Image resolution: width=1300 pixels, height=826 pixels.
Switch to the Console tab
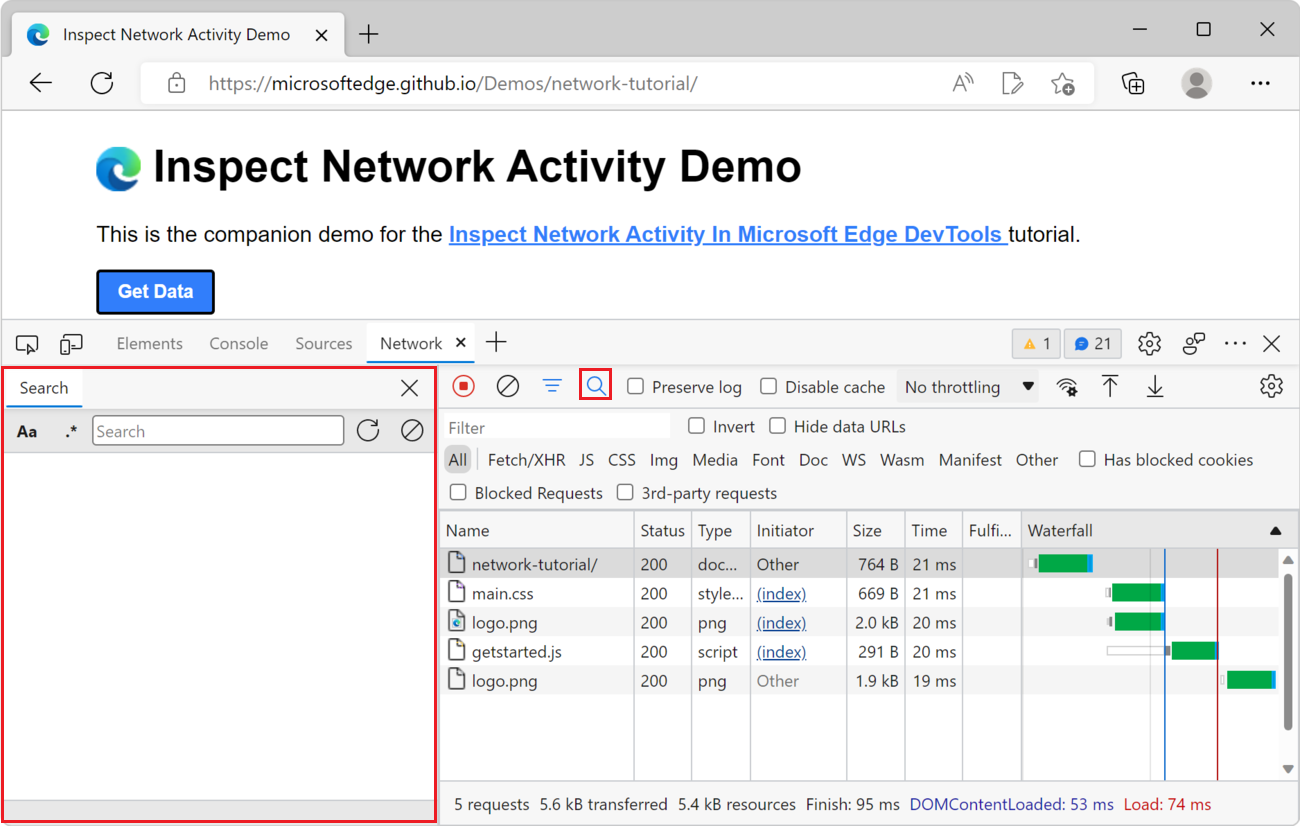tap(239, 343)
